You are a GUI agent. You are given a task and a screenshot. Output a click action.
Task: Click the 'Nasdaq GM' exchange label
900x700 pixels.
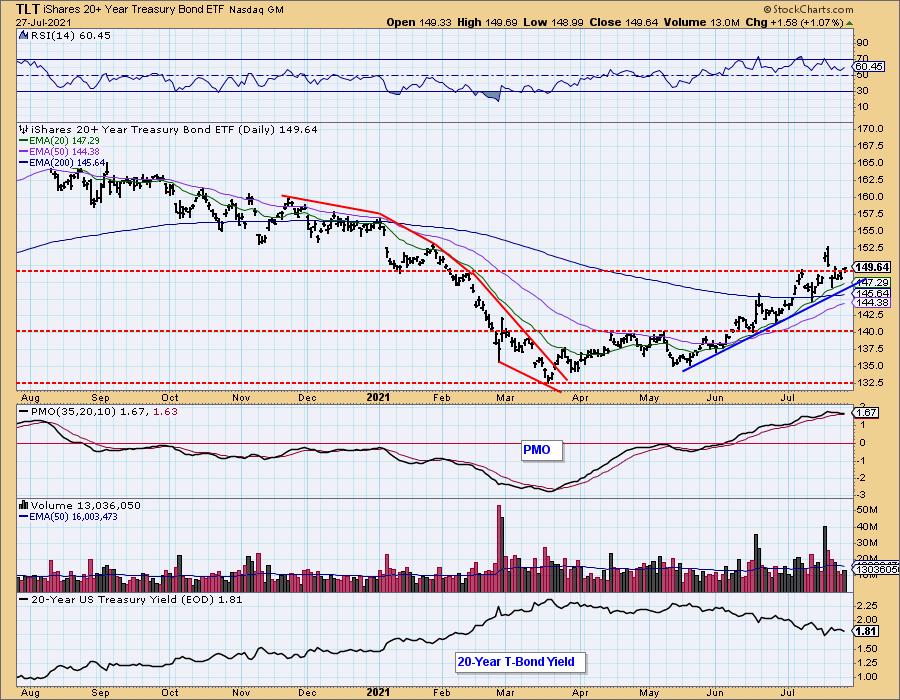[256, 10]
